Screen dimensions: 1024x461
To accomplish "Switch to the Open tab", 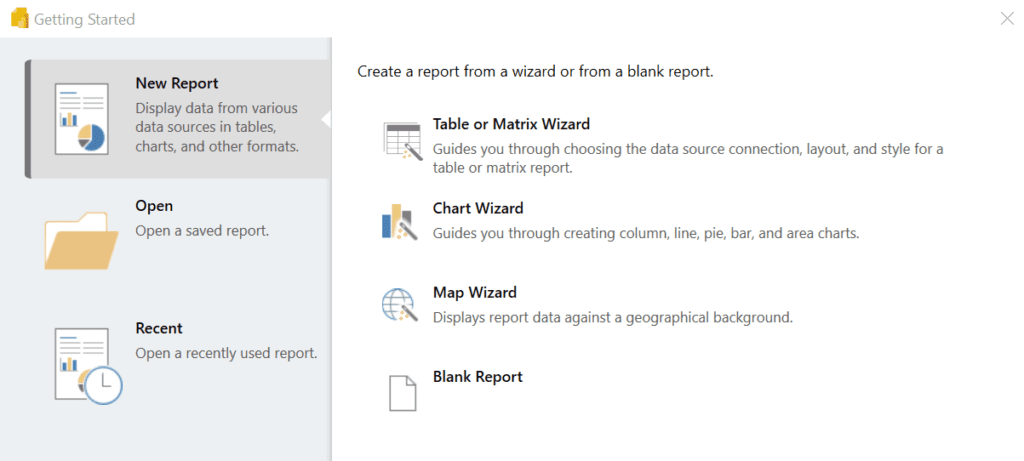I will [x=154, y=206].
